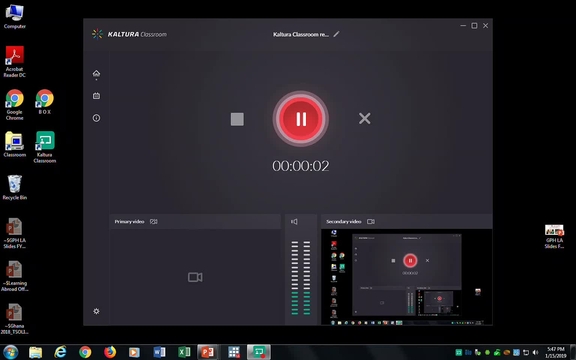Click the empty Primary video preview area

[x=195, y=277]
